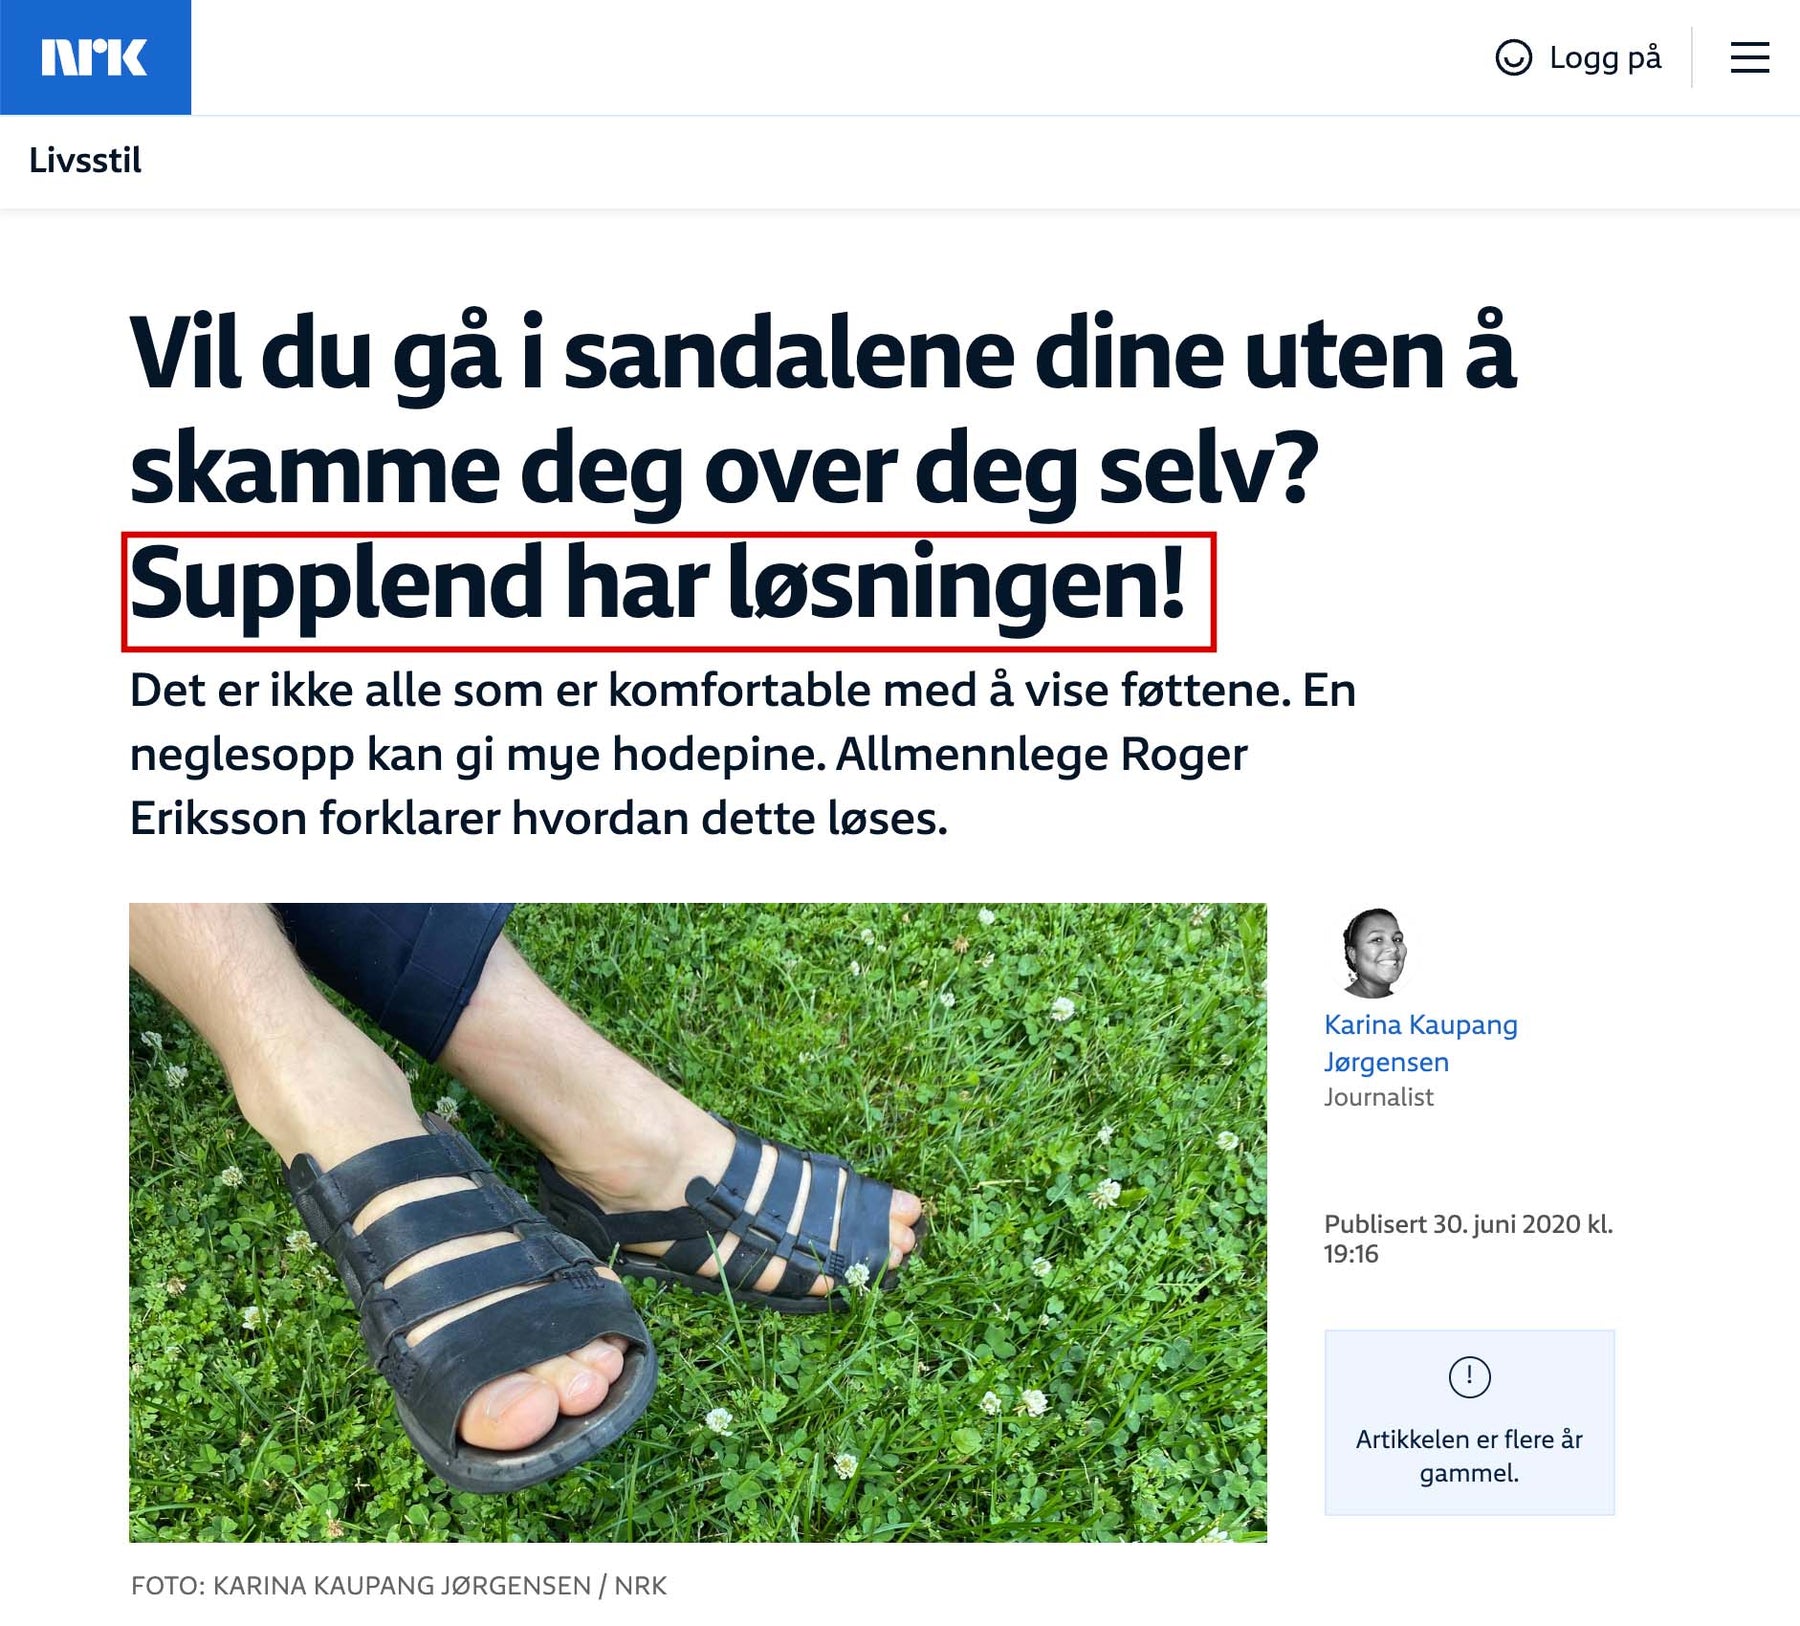Click the article intro paragraph
The image size is (1800, 1626).
[742, 755]
